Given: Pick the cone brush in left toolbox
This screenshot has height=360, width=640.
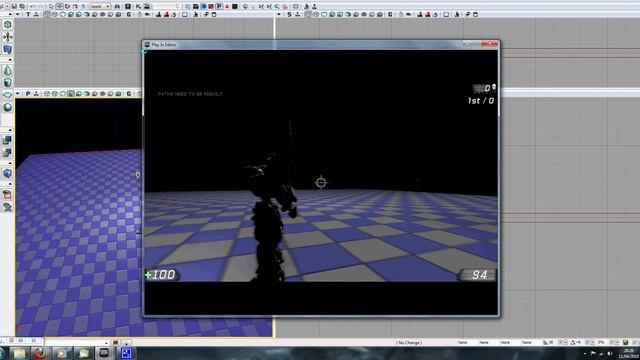Looking at the screenshot, I should click(7, 70).
